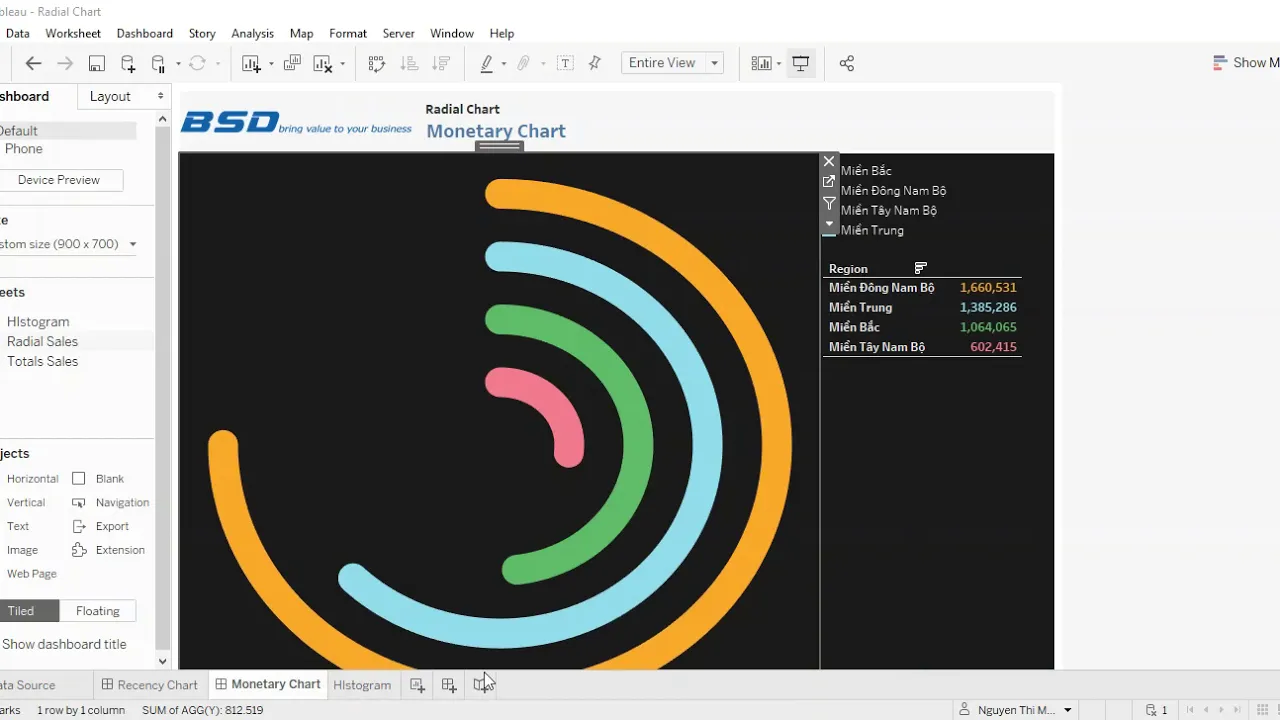Click the Save disk icon
Screen dimensions: 1280x720
click(97, 63)
